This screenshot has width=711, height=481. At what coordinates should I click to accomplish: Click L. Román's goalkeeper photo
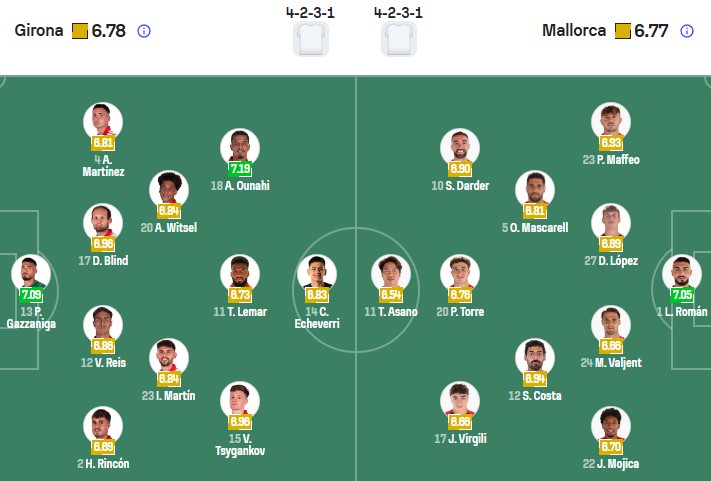pyautogui.click(x=680, y=273)
